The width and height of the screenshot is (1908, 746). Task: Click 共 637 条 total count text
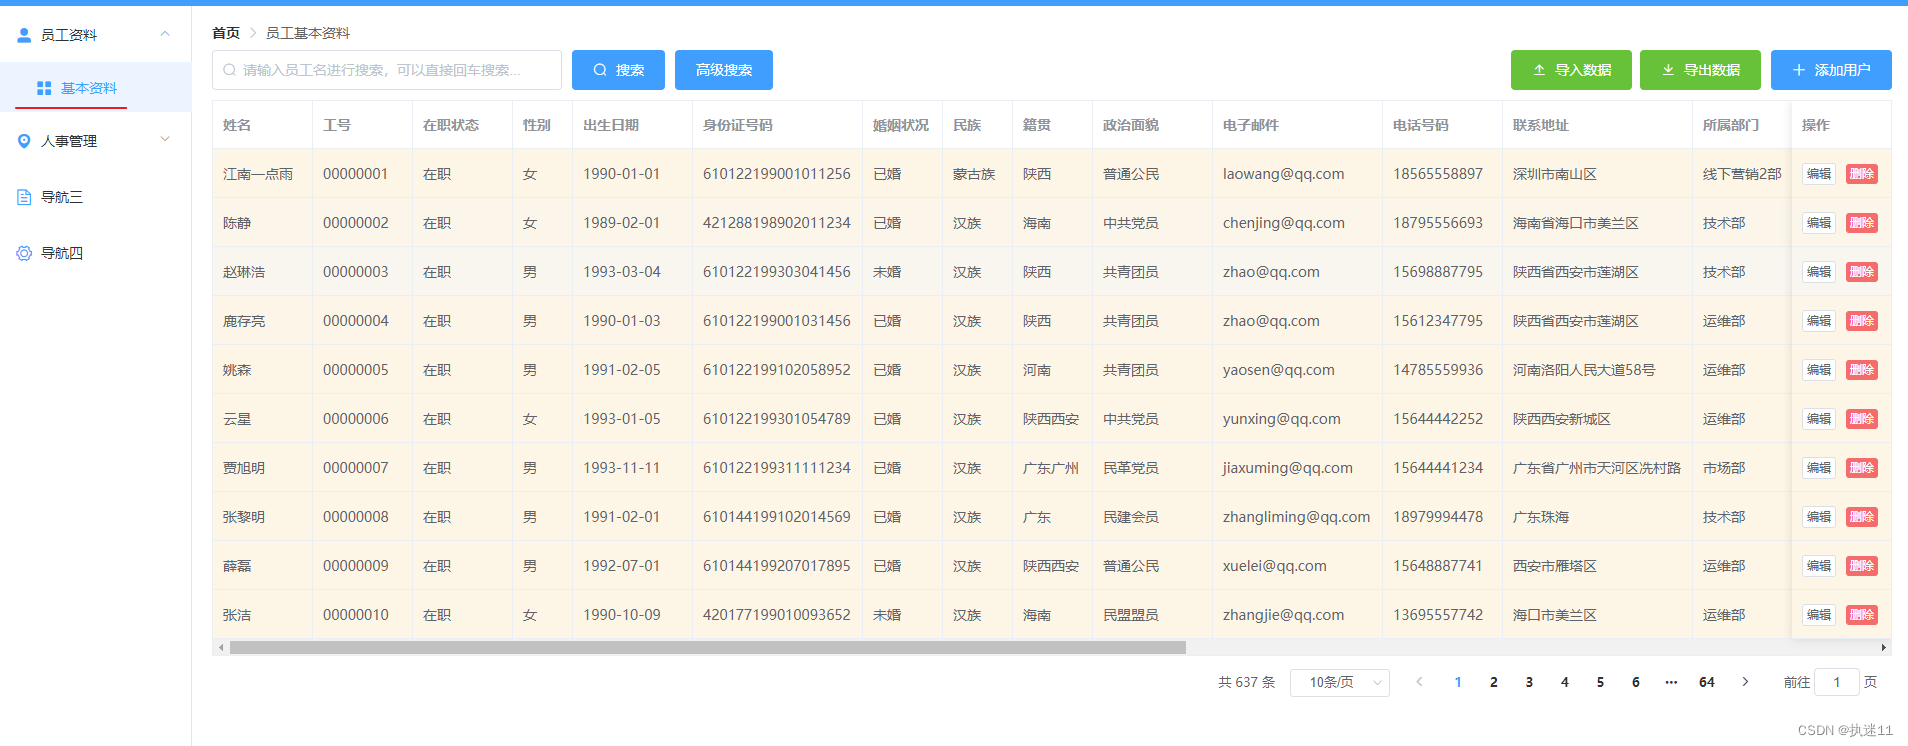(x=1247, y=682)
